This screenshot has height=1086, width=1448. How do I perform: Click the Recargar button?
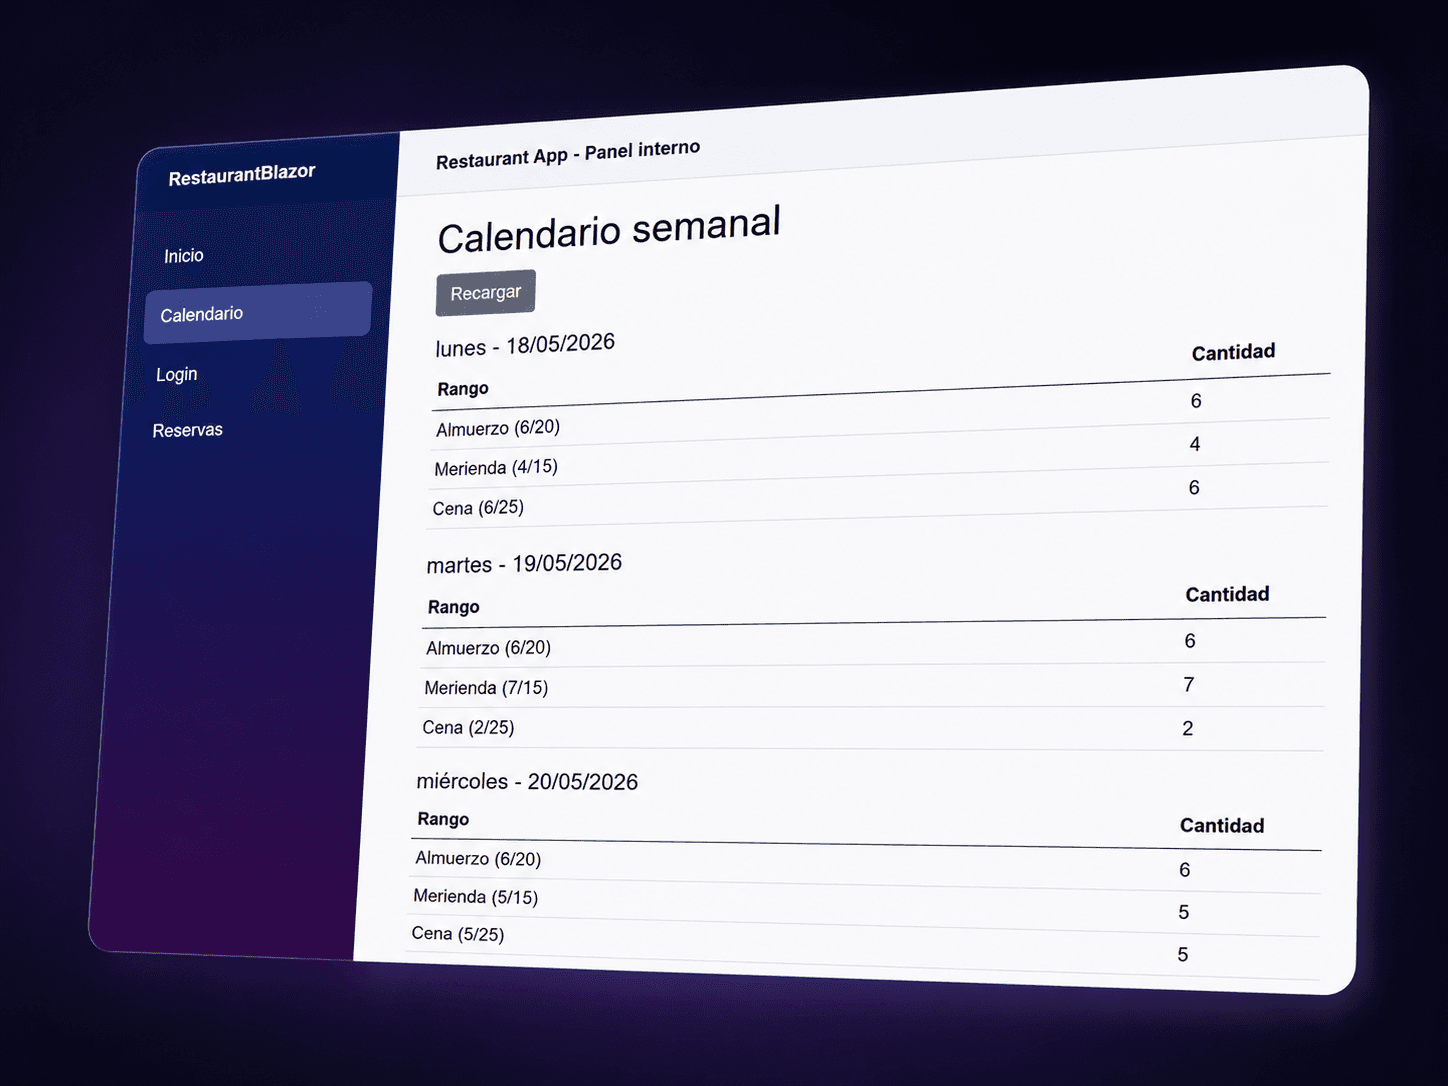point(485,293)
